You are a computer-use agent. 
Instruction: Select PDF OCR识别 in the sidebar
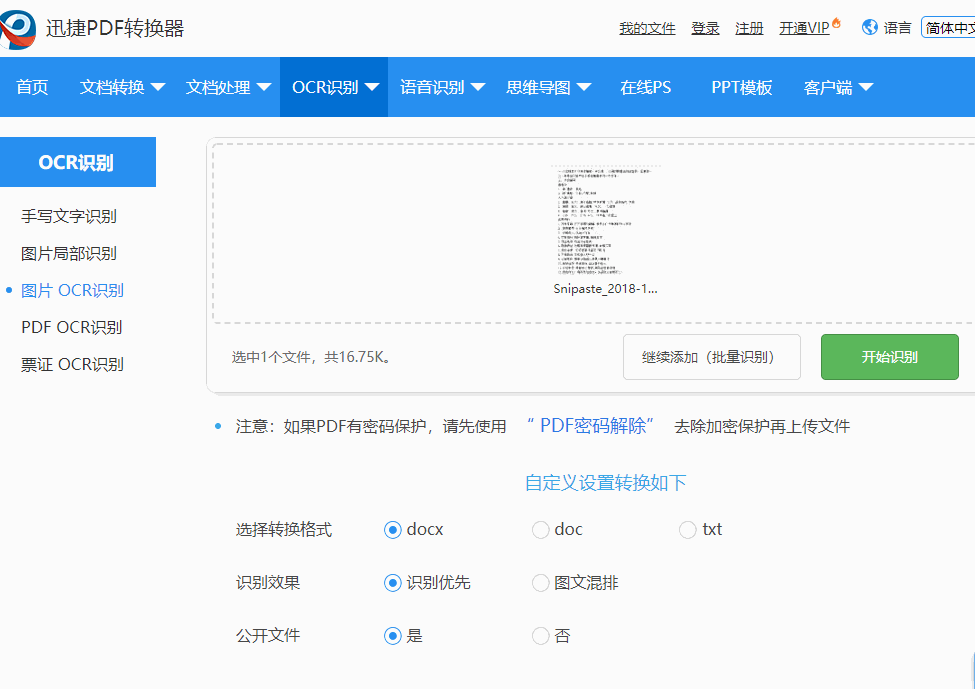click(72, 327)
